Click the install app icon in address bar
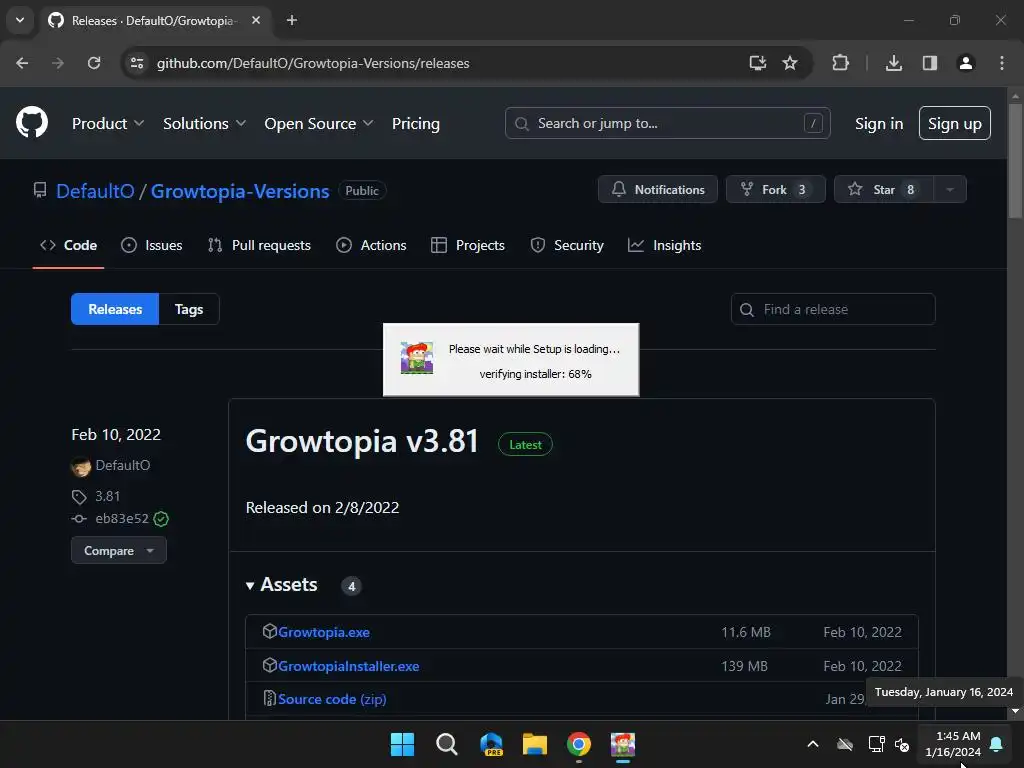1024x768 pixels. tap(758, 63)
